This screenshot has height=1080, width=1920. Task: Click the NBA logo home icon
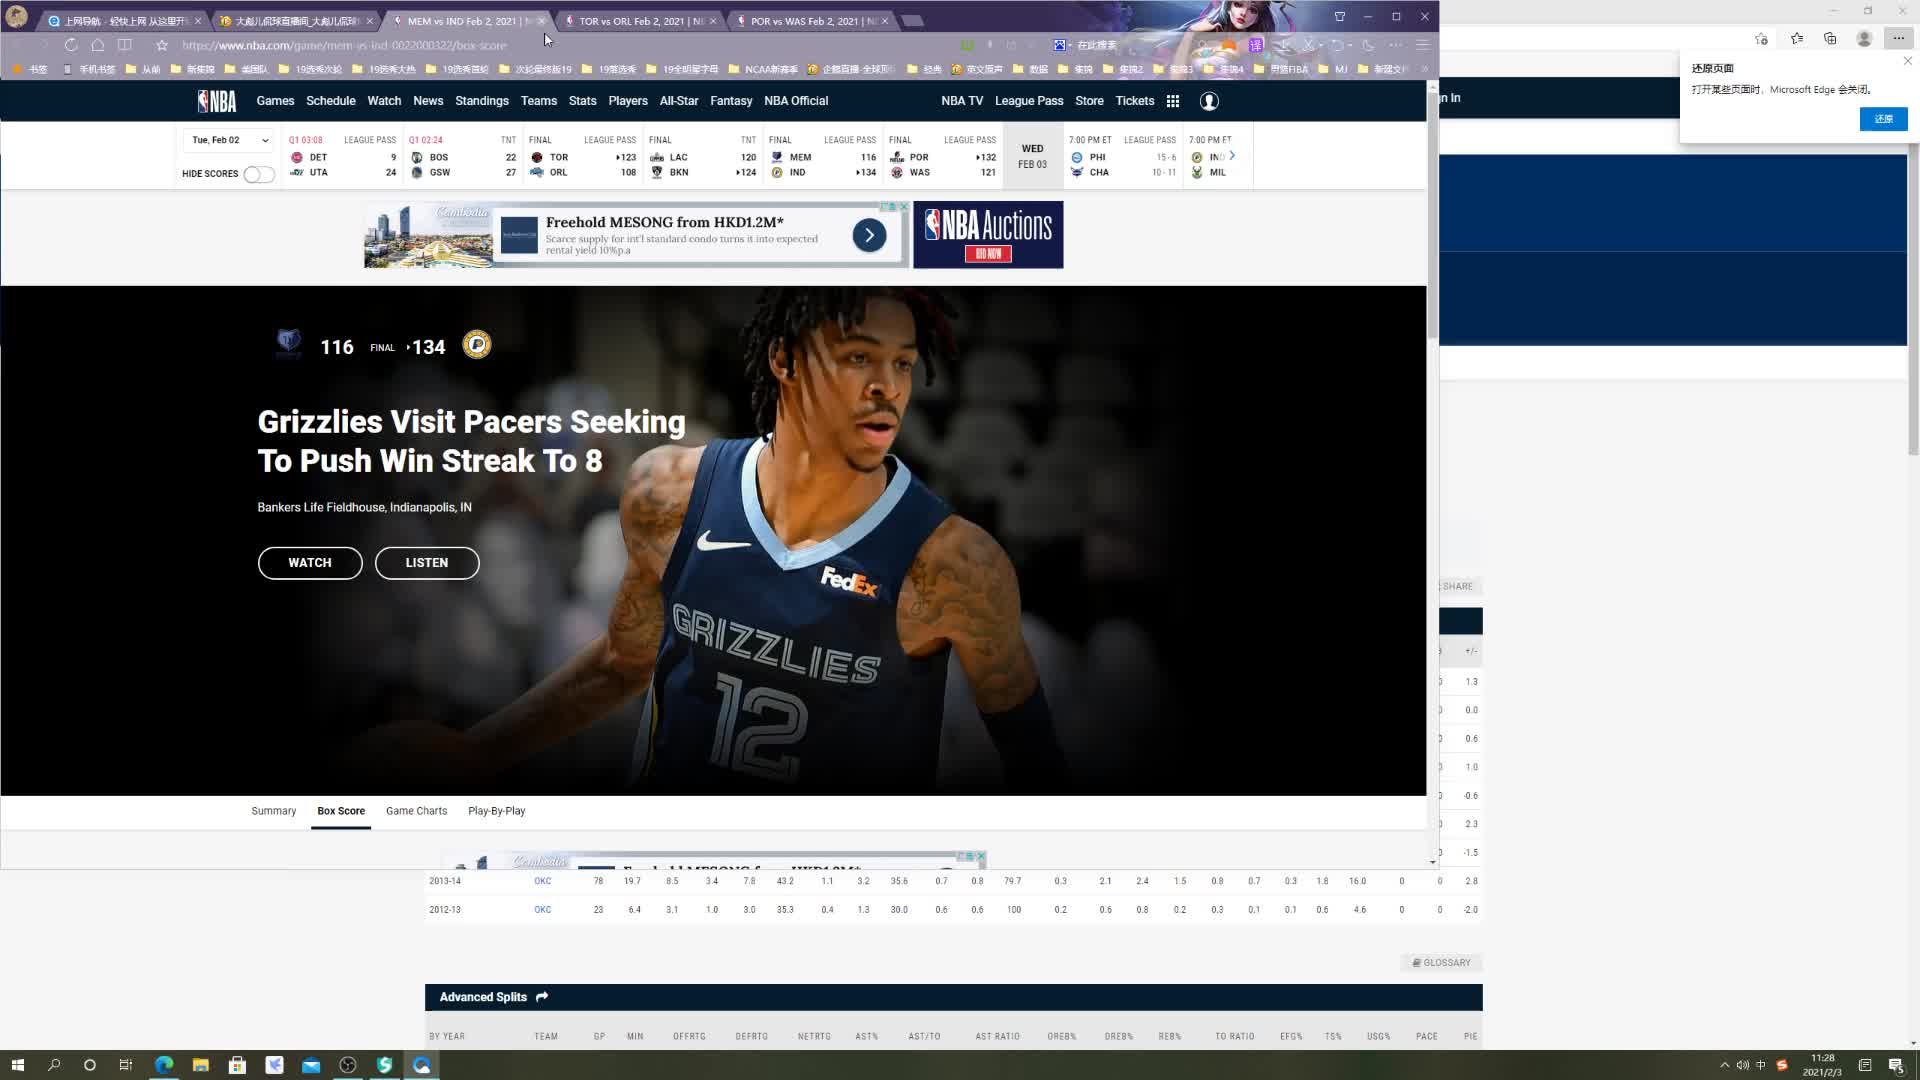(217, 101)
